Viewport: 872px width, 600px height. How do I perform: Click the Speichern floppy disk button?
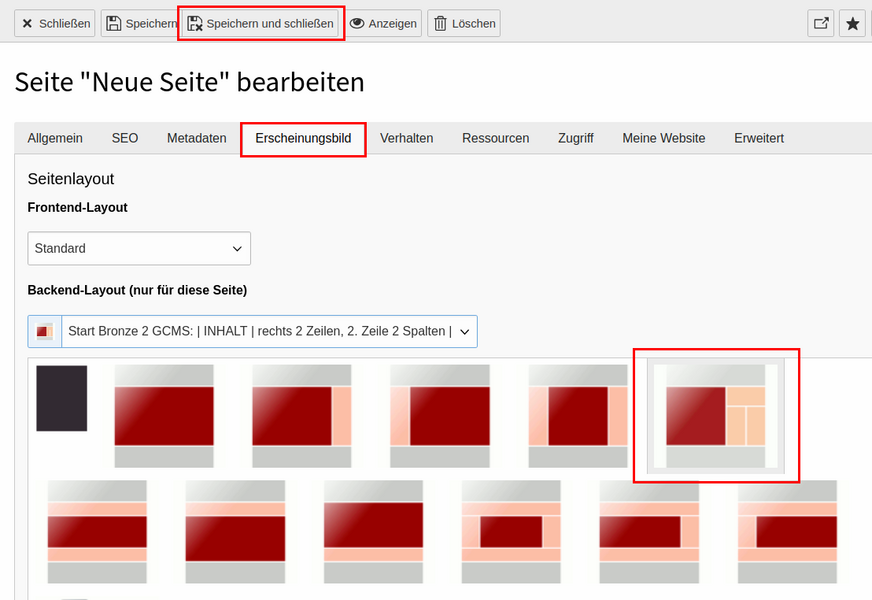(x=140, y=23)
